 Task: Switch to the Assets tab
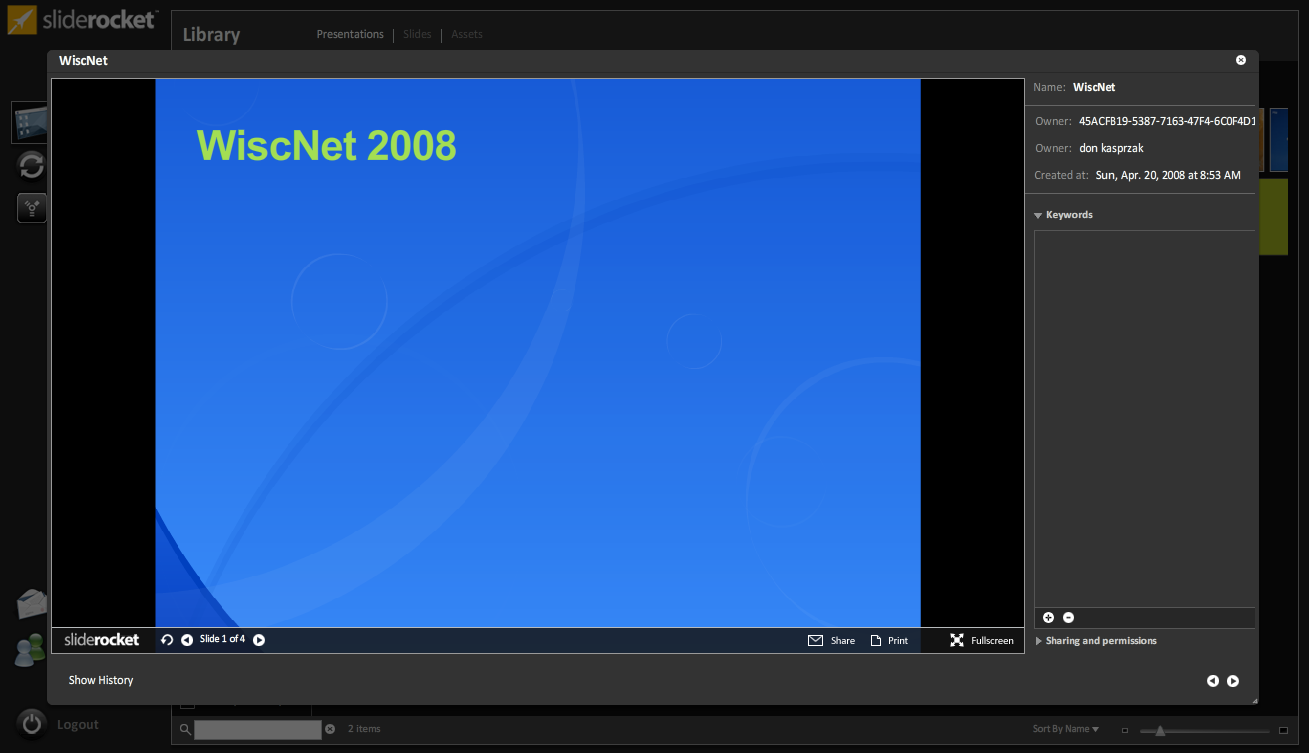pos(467,34)
